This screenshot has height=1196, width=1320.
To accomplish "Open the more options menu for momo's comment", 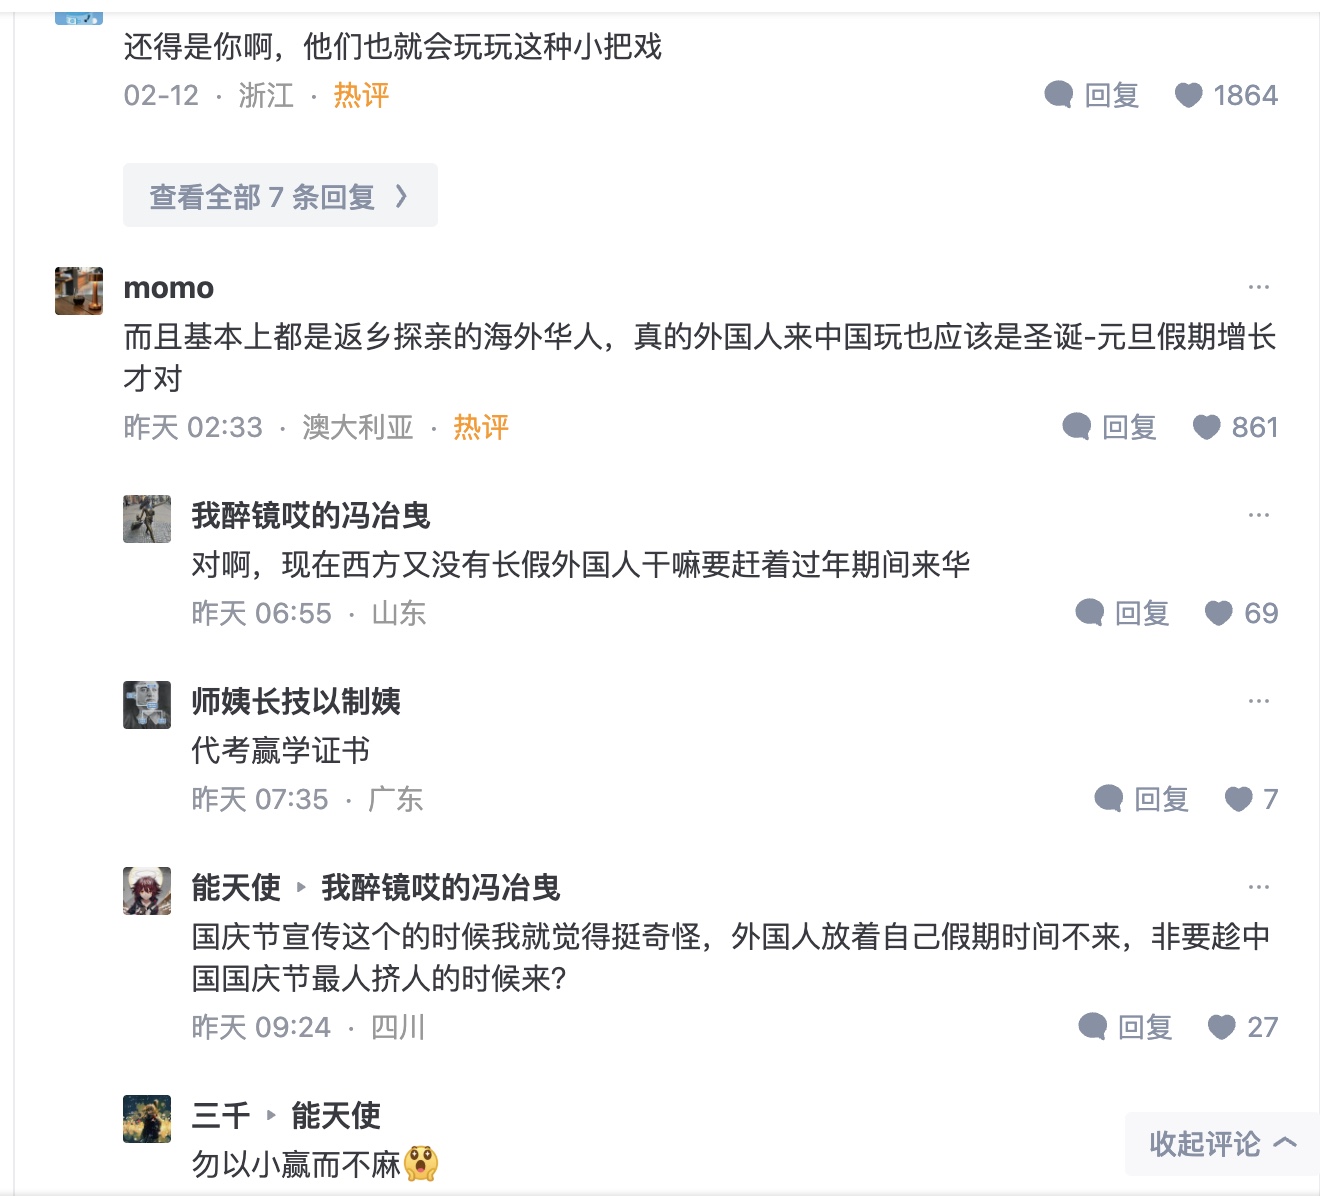I will 1258,287.
